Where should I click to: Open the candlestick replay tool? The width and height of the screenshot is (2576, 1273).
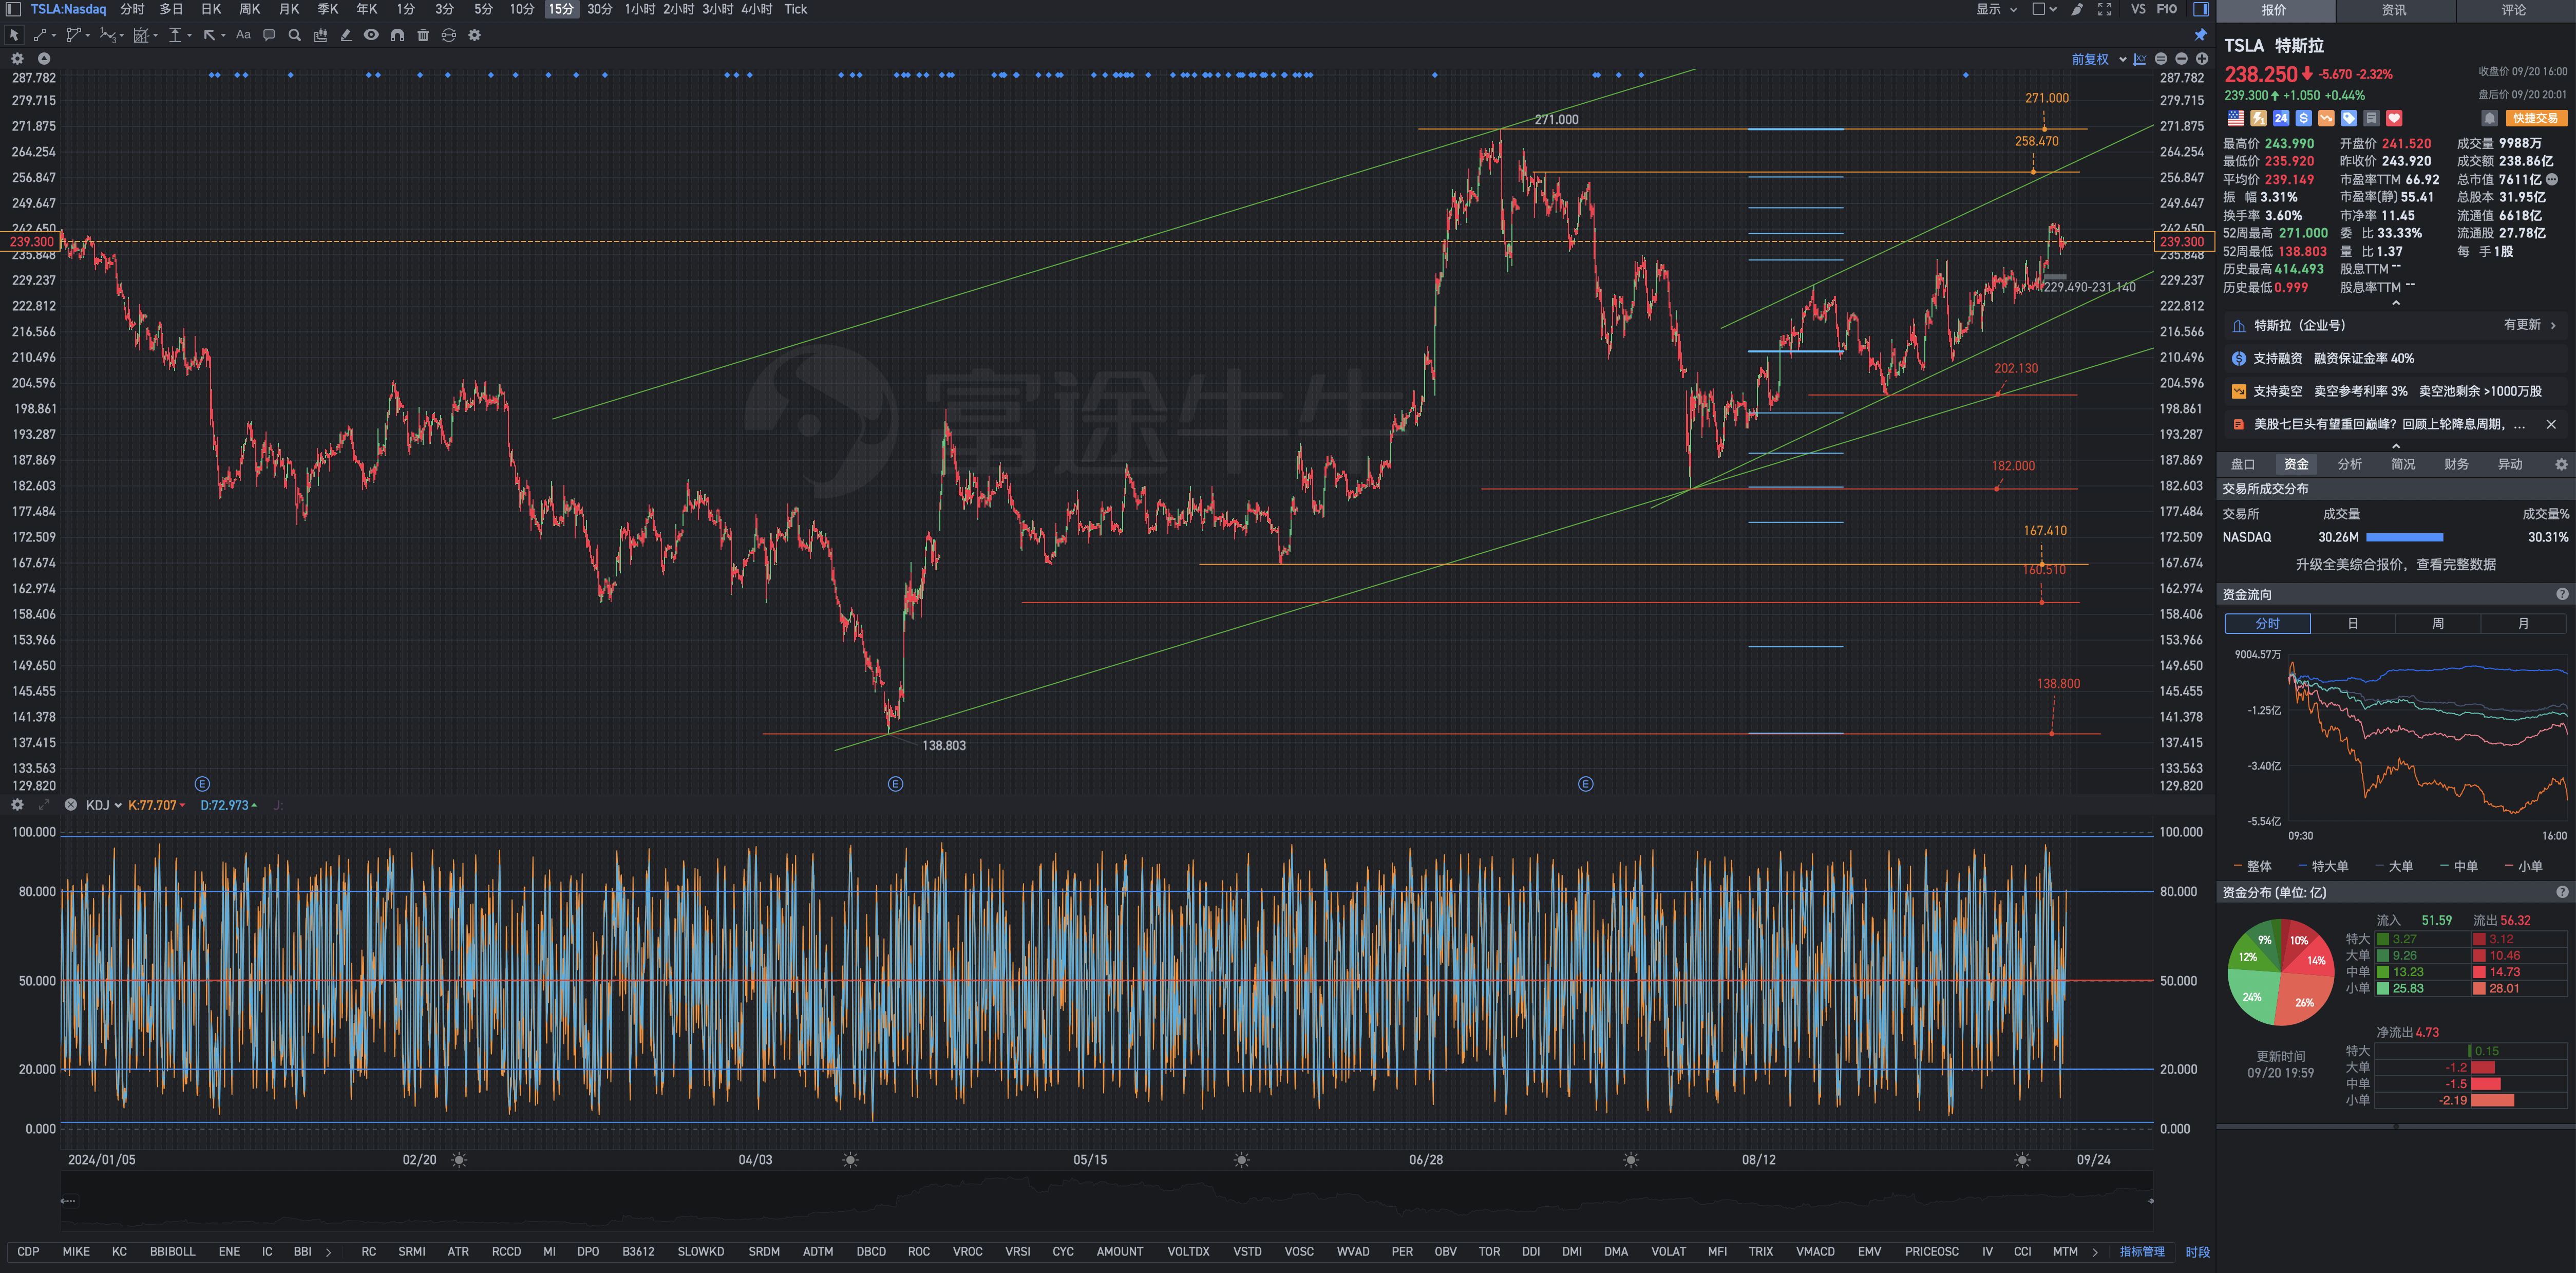[x=320, y=35]
